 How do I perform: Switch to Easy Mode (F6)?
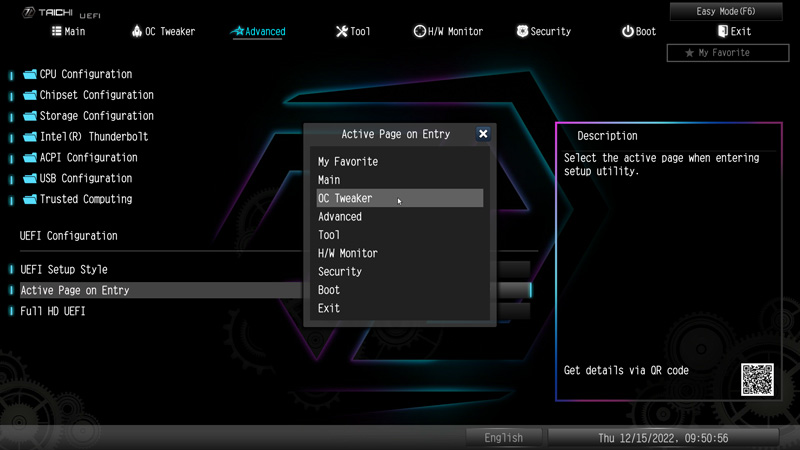pos(726,11)
